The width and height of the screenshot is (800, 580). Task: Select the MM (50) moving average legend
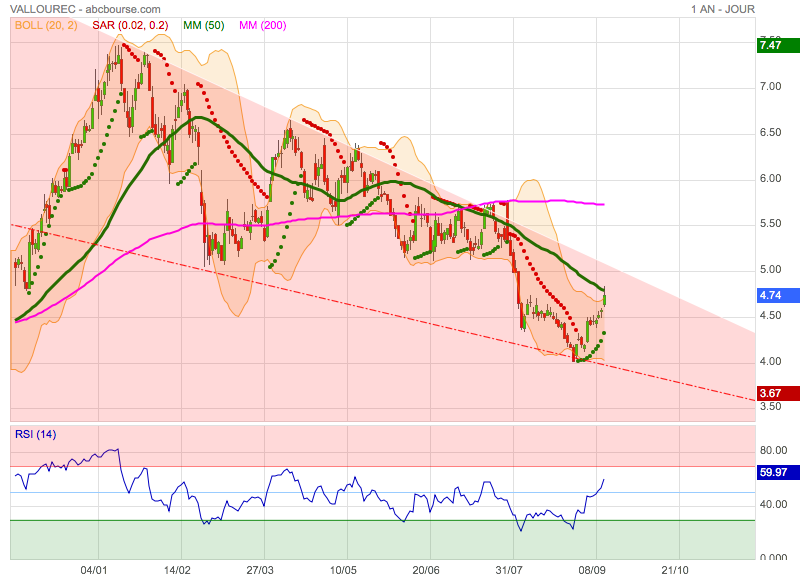click(204, 25)
